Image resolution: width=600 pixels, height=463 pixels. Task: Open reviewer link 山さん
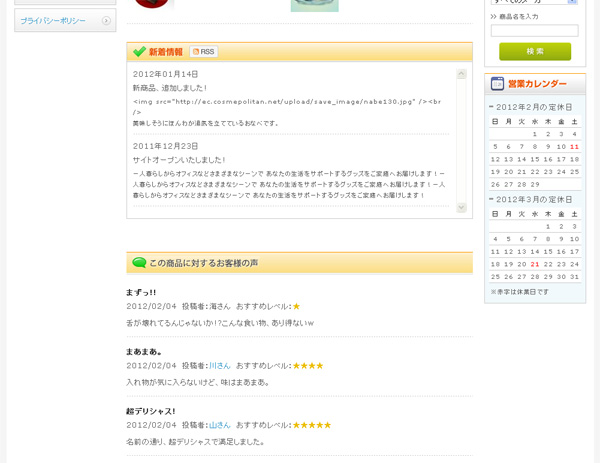click(x=220, y=425)
